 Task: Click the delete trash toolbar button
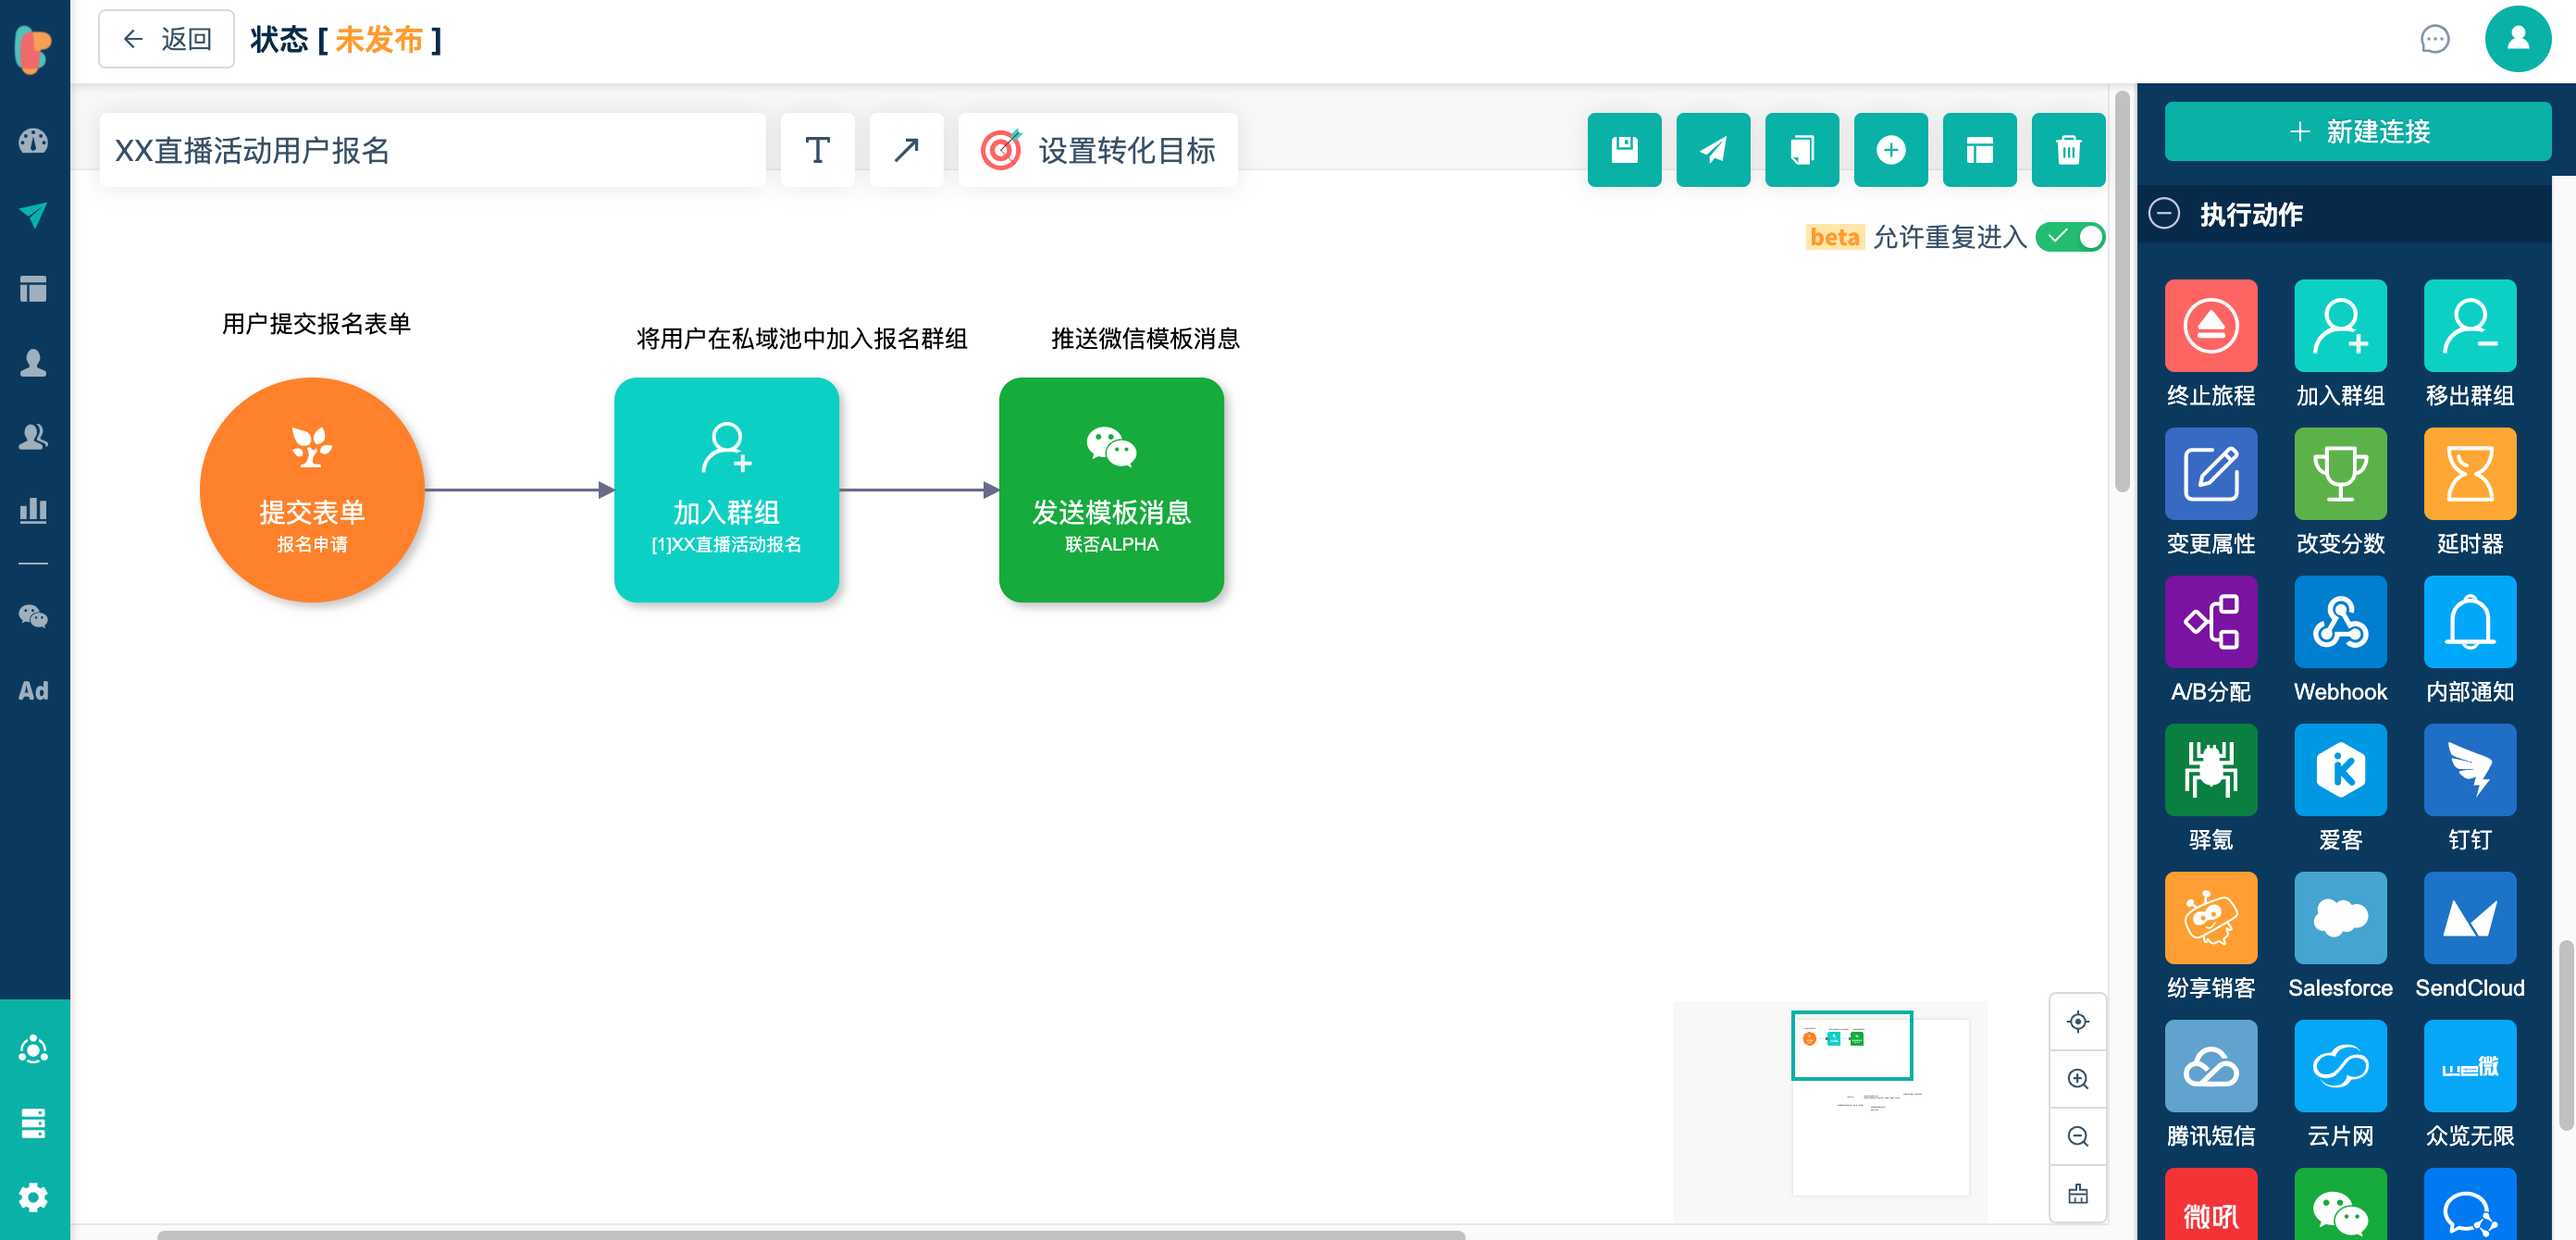pyautogui.click(x=2068, y=150)
